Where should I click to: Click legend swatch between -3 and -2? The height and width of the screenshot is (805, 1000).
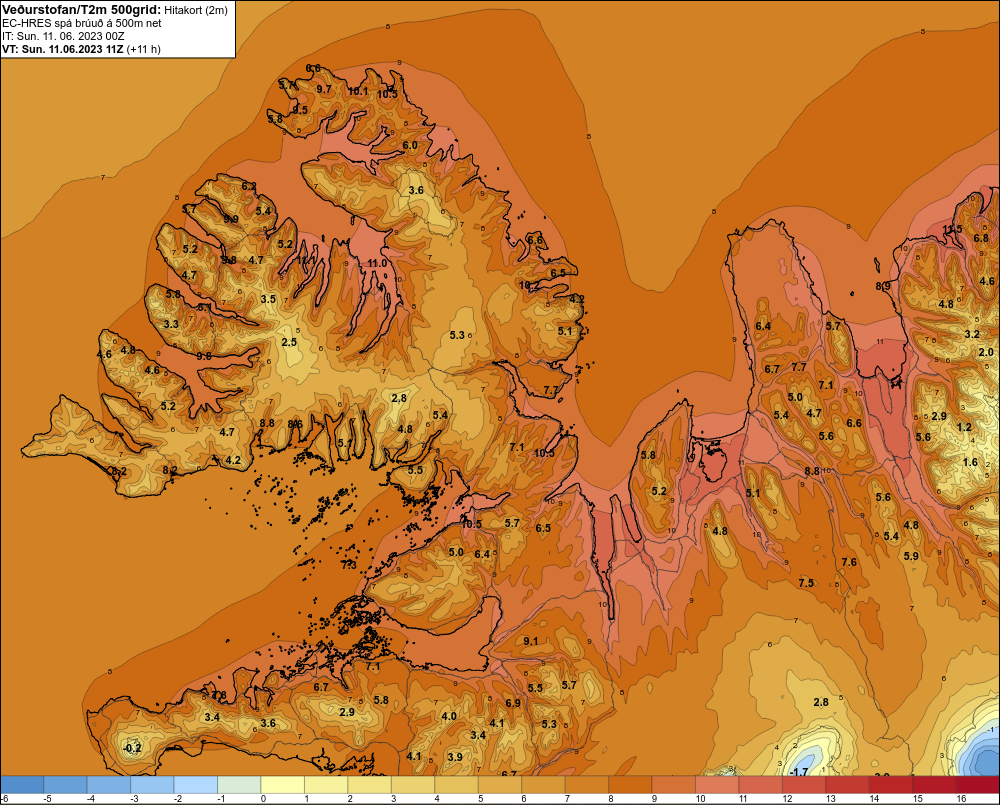152,785
